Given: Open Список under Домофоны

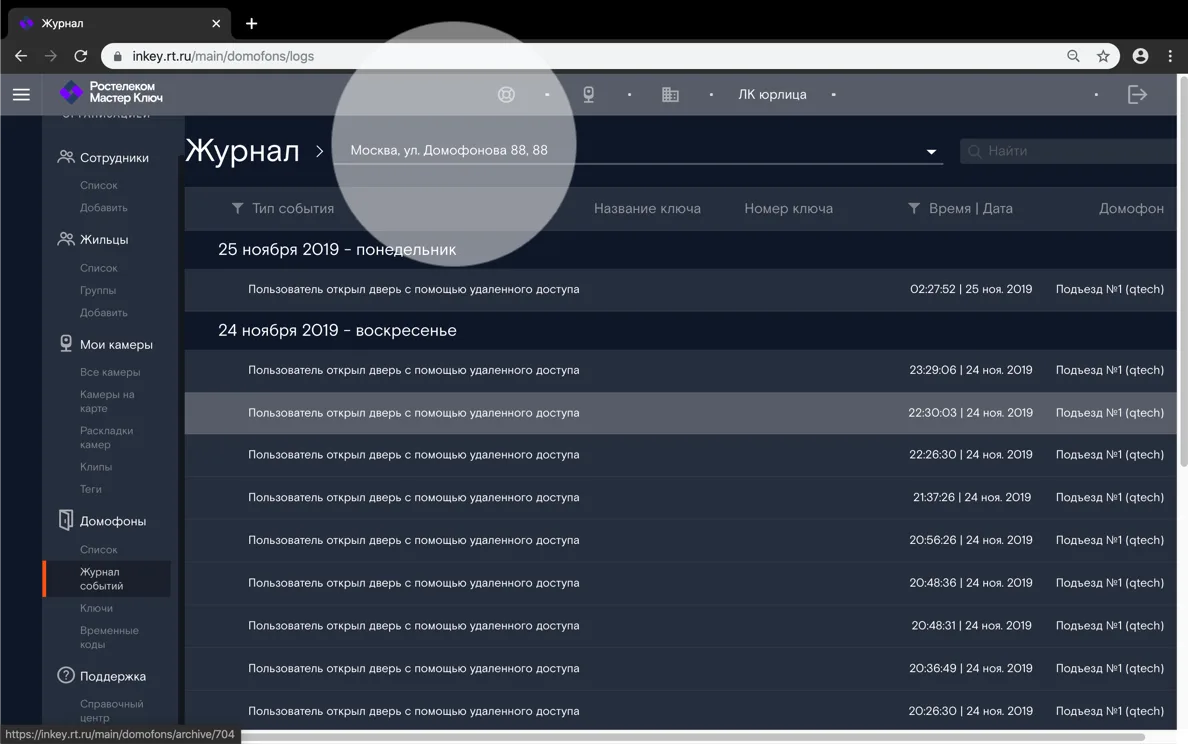Looking at the screenshot, I should (x=98, y=549).
